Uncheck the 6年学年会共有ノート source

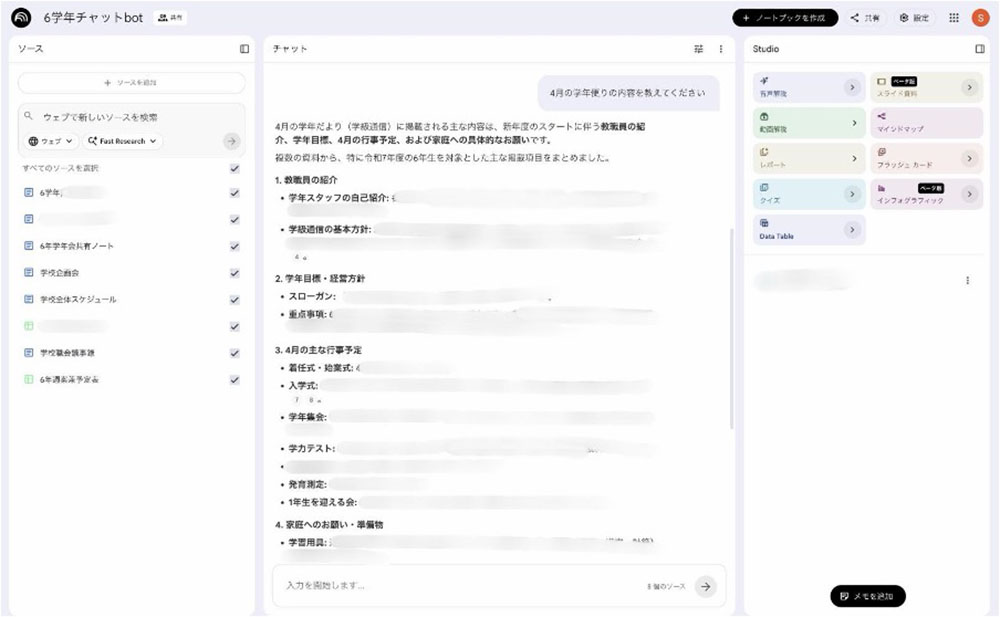tap(233, 245)
